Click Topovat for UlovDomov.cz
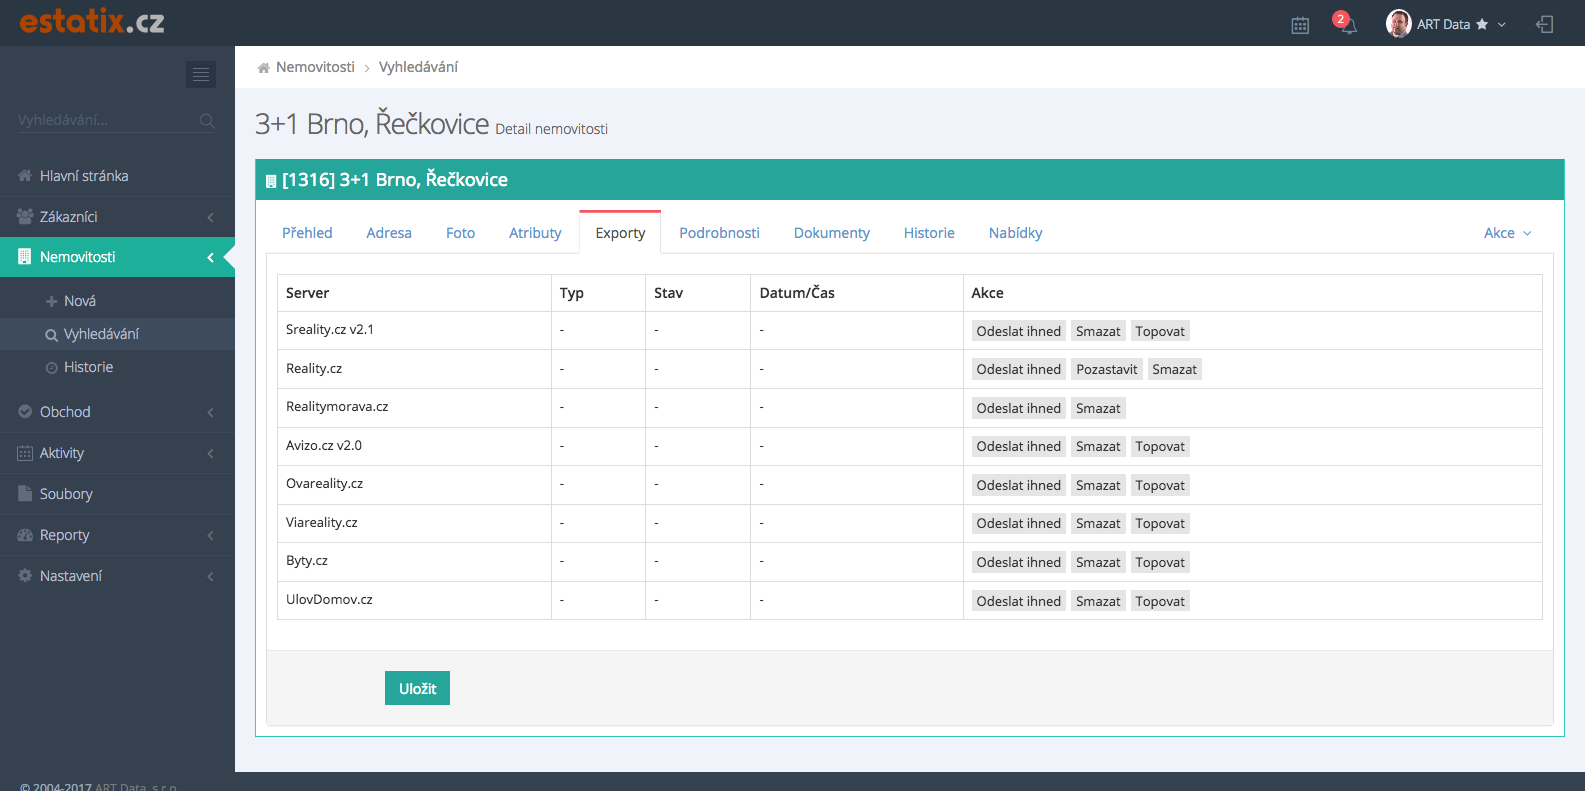Image resolution: width=1585 pixels, height=791 pixels. [x=1160, y=601]
